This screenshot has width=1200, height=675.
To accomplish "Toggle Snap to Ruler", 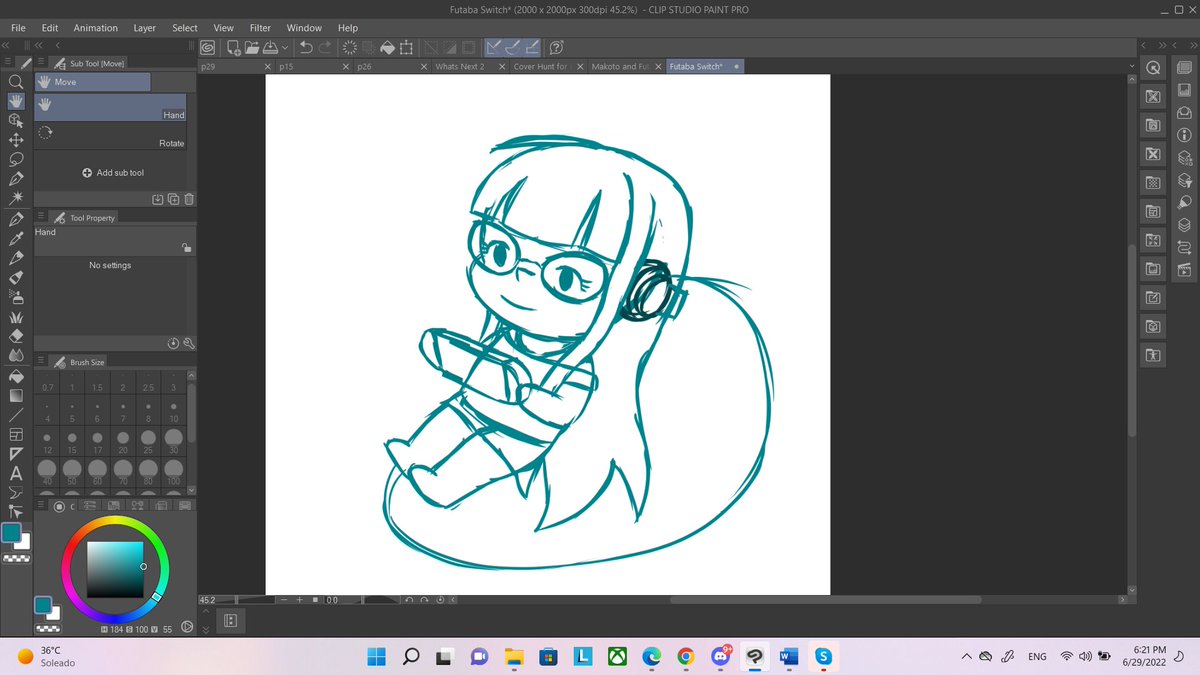I will coord(494,47).
